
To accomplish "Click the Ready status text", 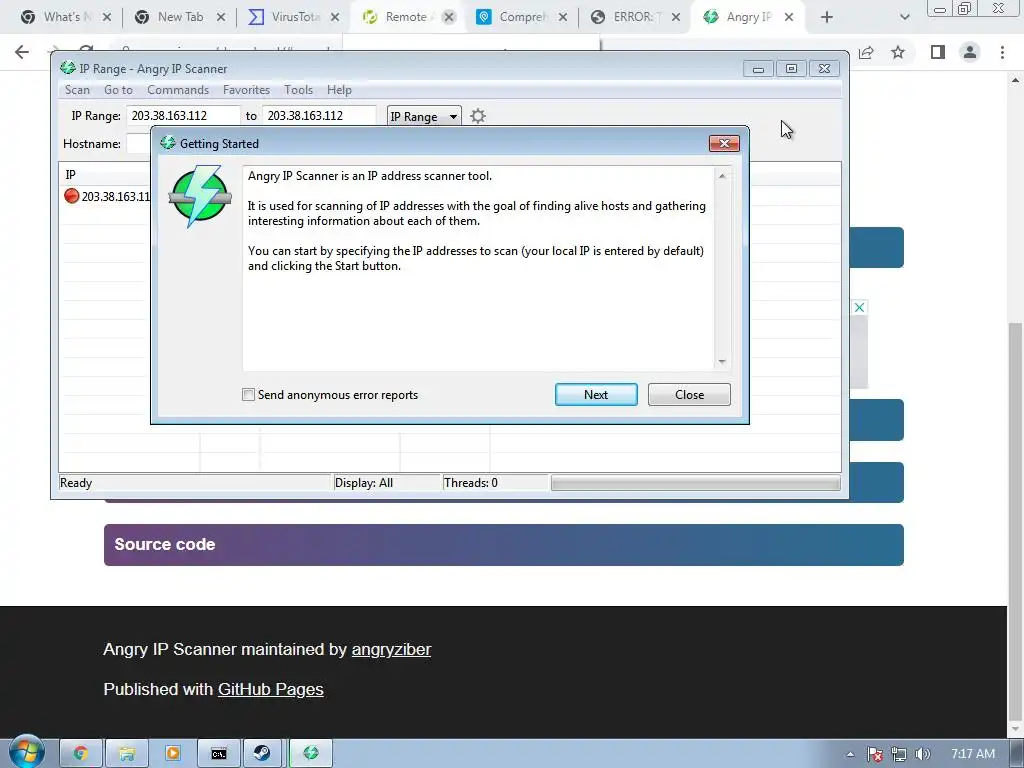I will click(x=76, y=483).
